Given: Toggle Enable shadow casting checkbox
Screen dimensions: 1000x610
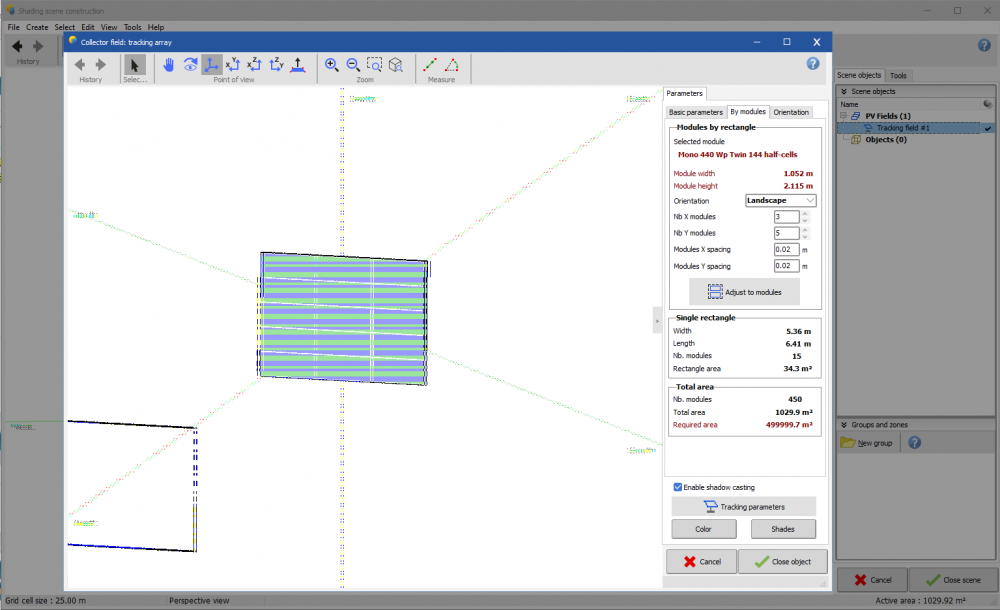Looking at the screenshot, I should pos(678,487).
